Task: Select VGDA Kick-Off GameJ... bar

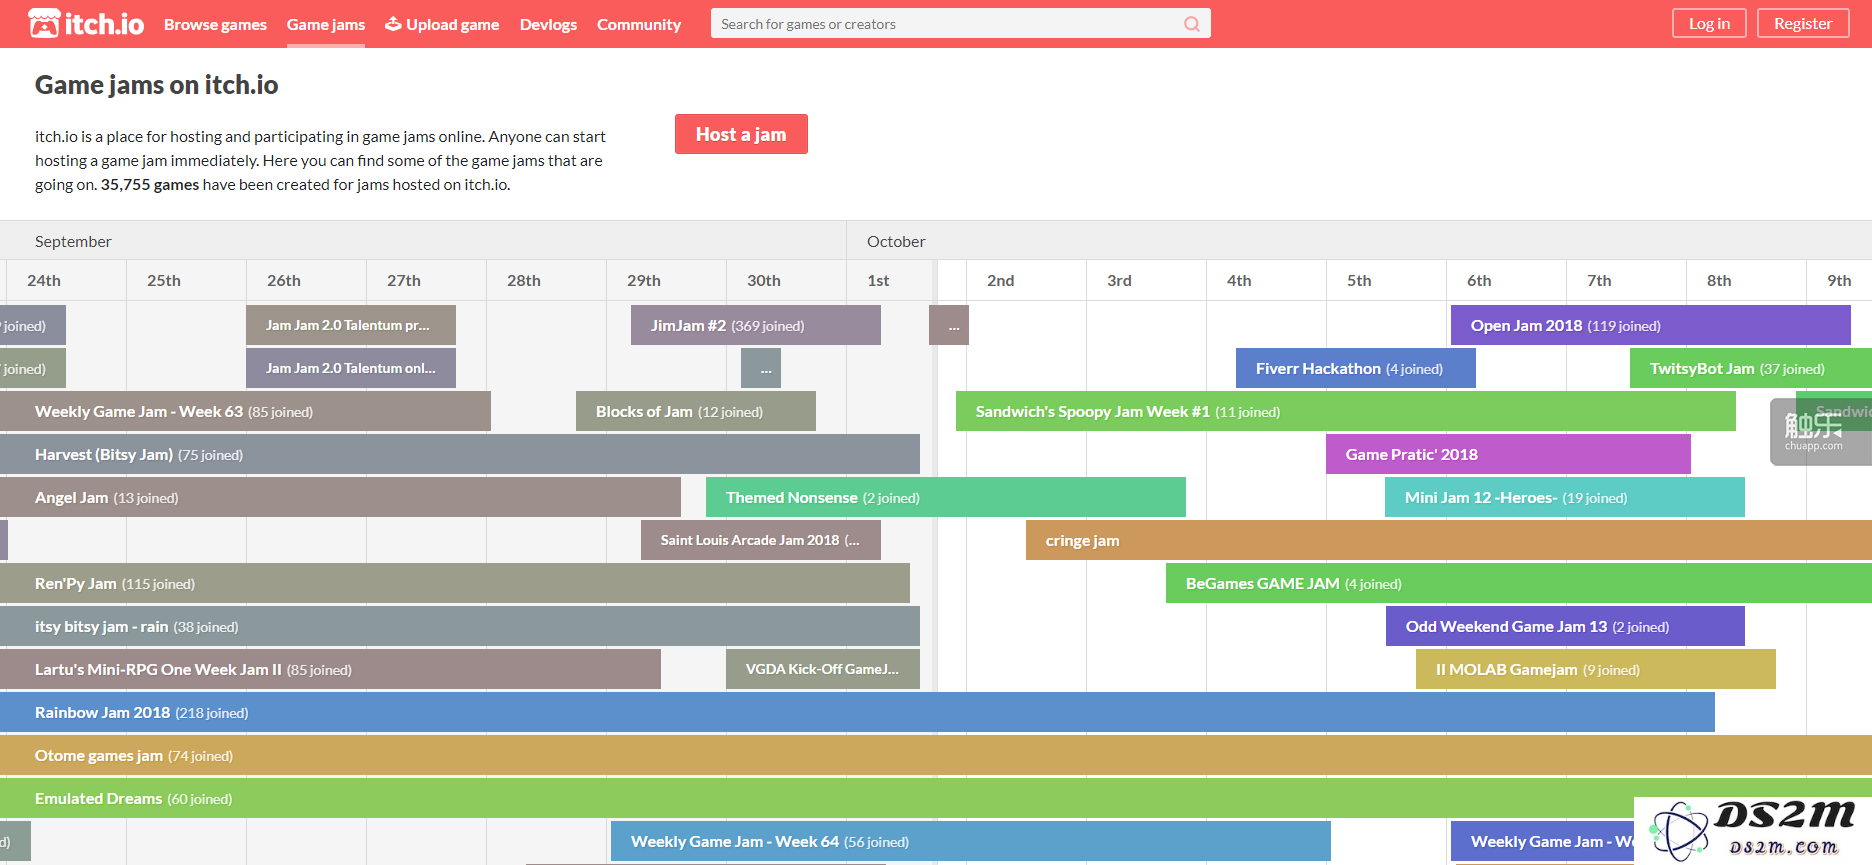Action: [x=823, y=669]
